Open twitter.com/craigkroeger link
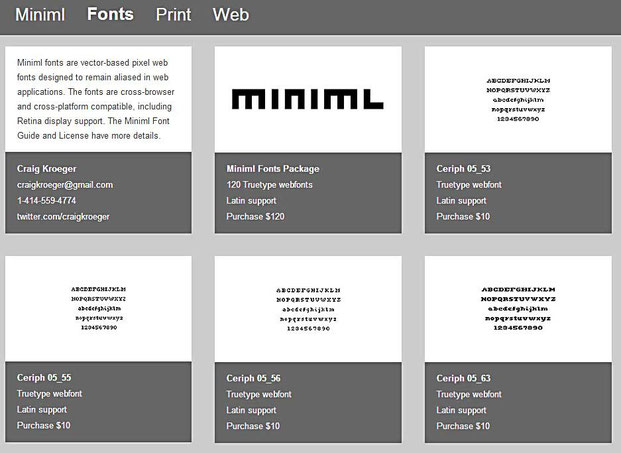This screenshot has height=453, width=621. coord(63,217)
